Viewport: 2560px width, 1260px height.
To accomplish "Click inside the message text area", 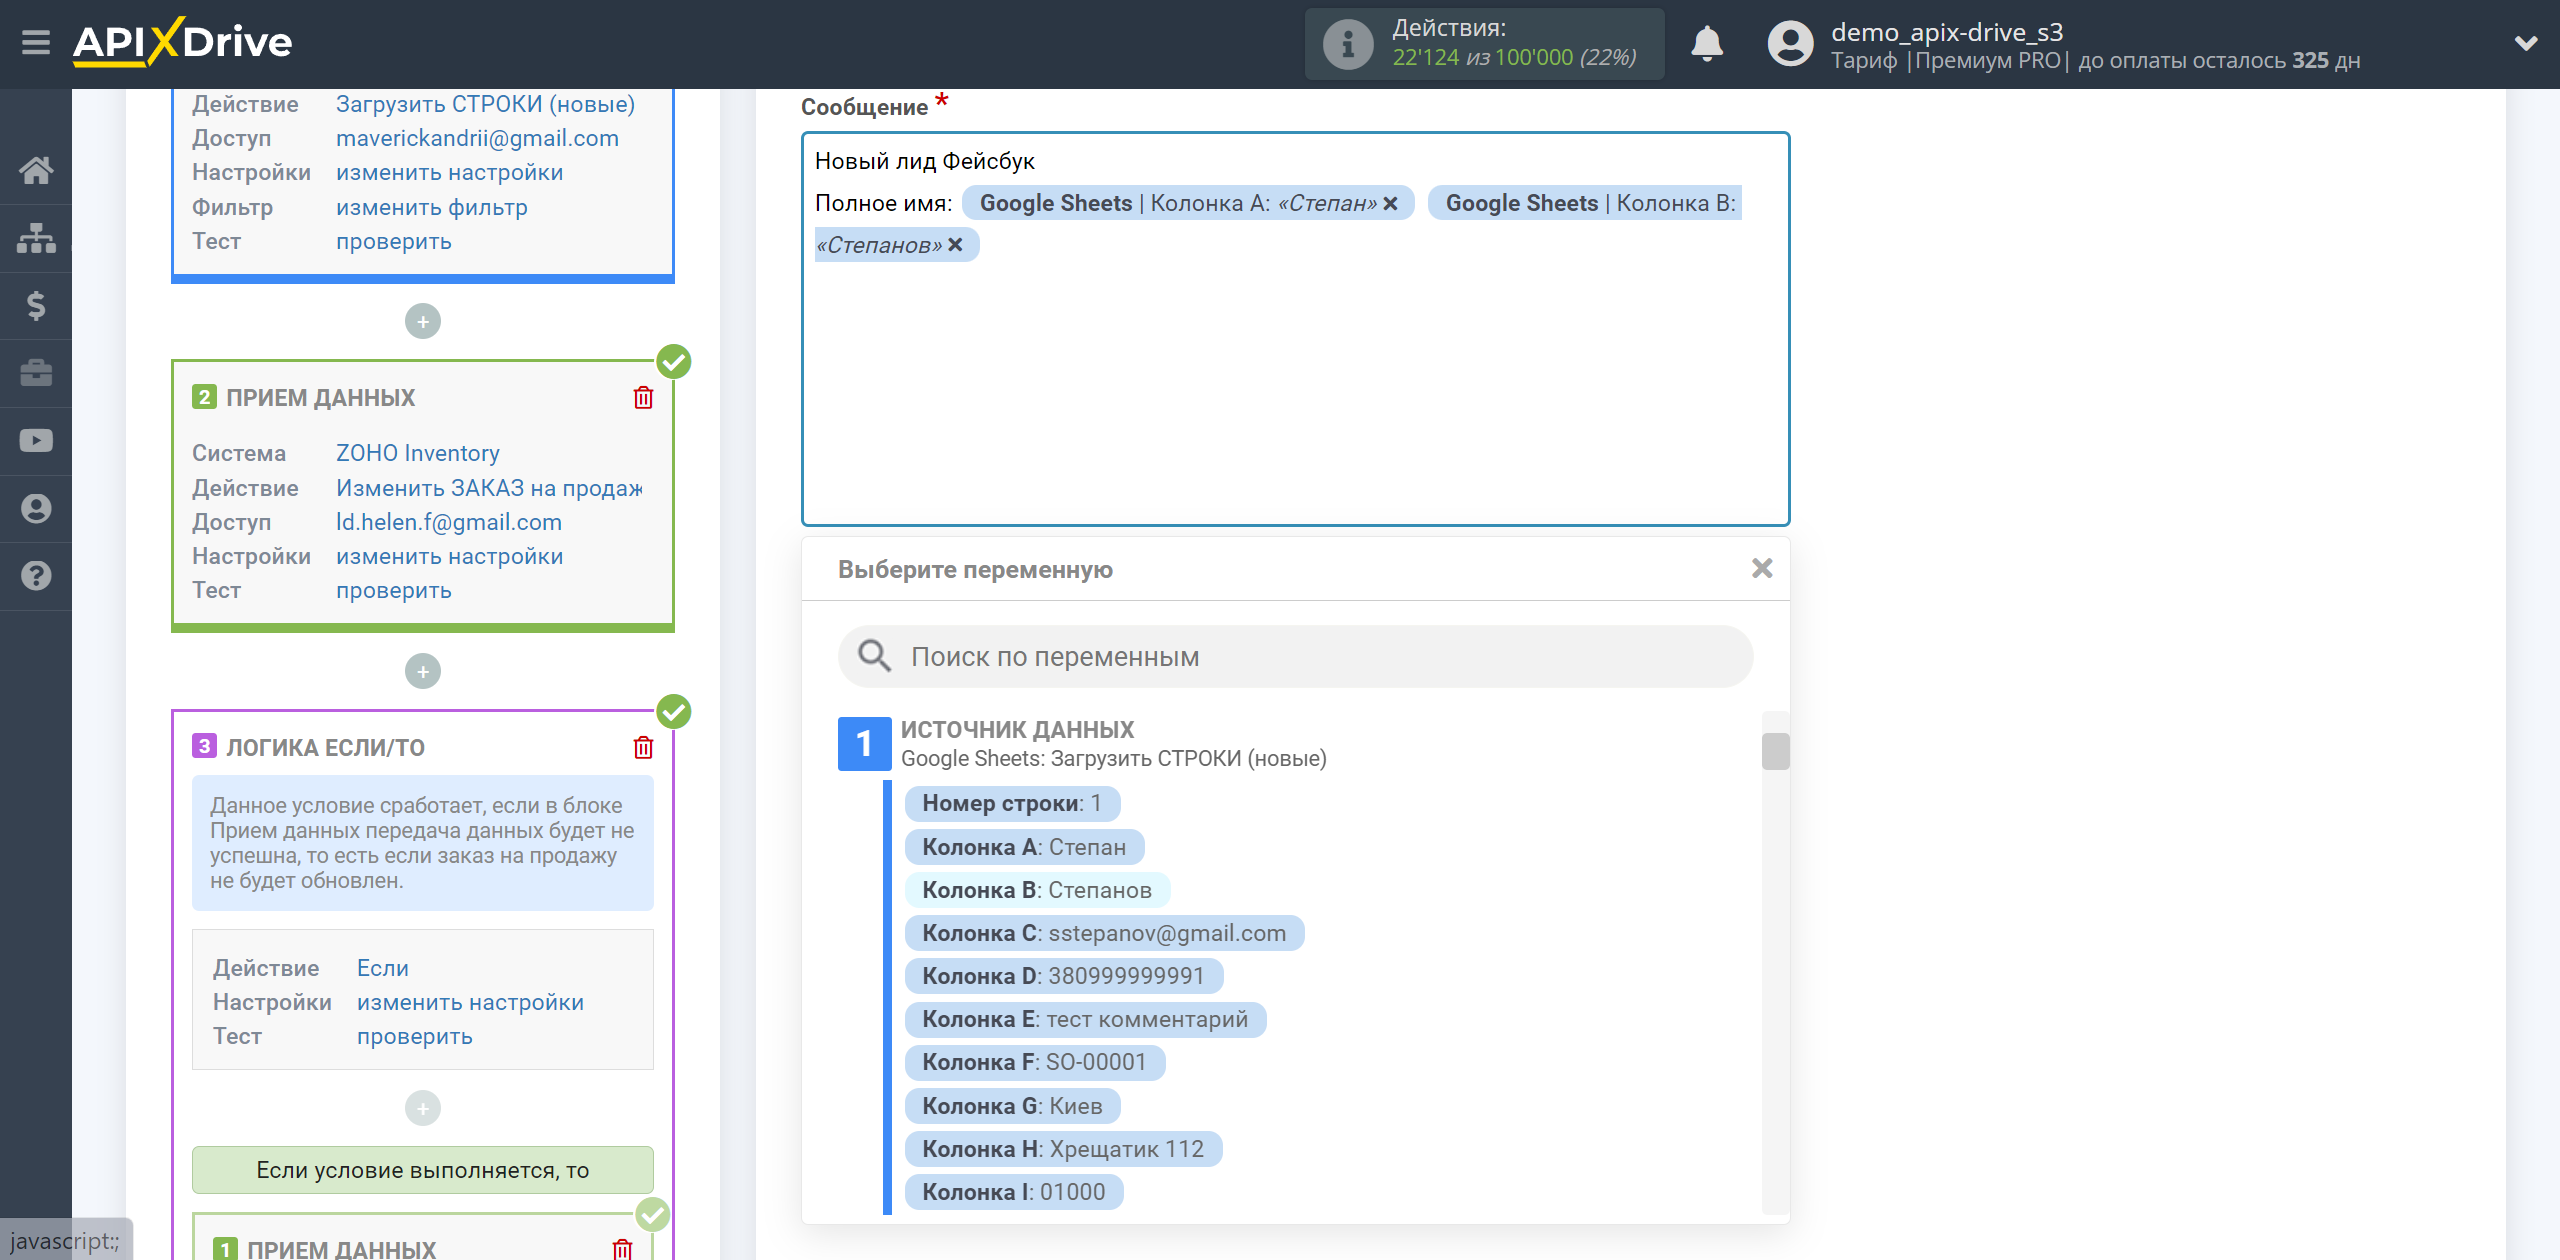I will click(1295, 329).
